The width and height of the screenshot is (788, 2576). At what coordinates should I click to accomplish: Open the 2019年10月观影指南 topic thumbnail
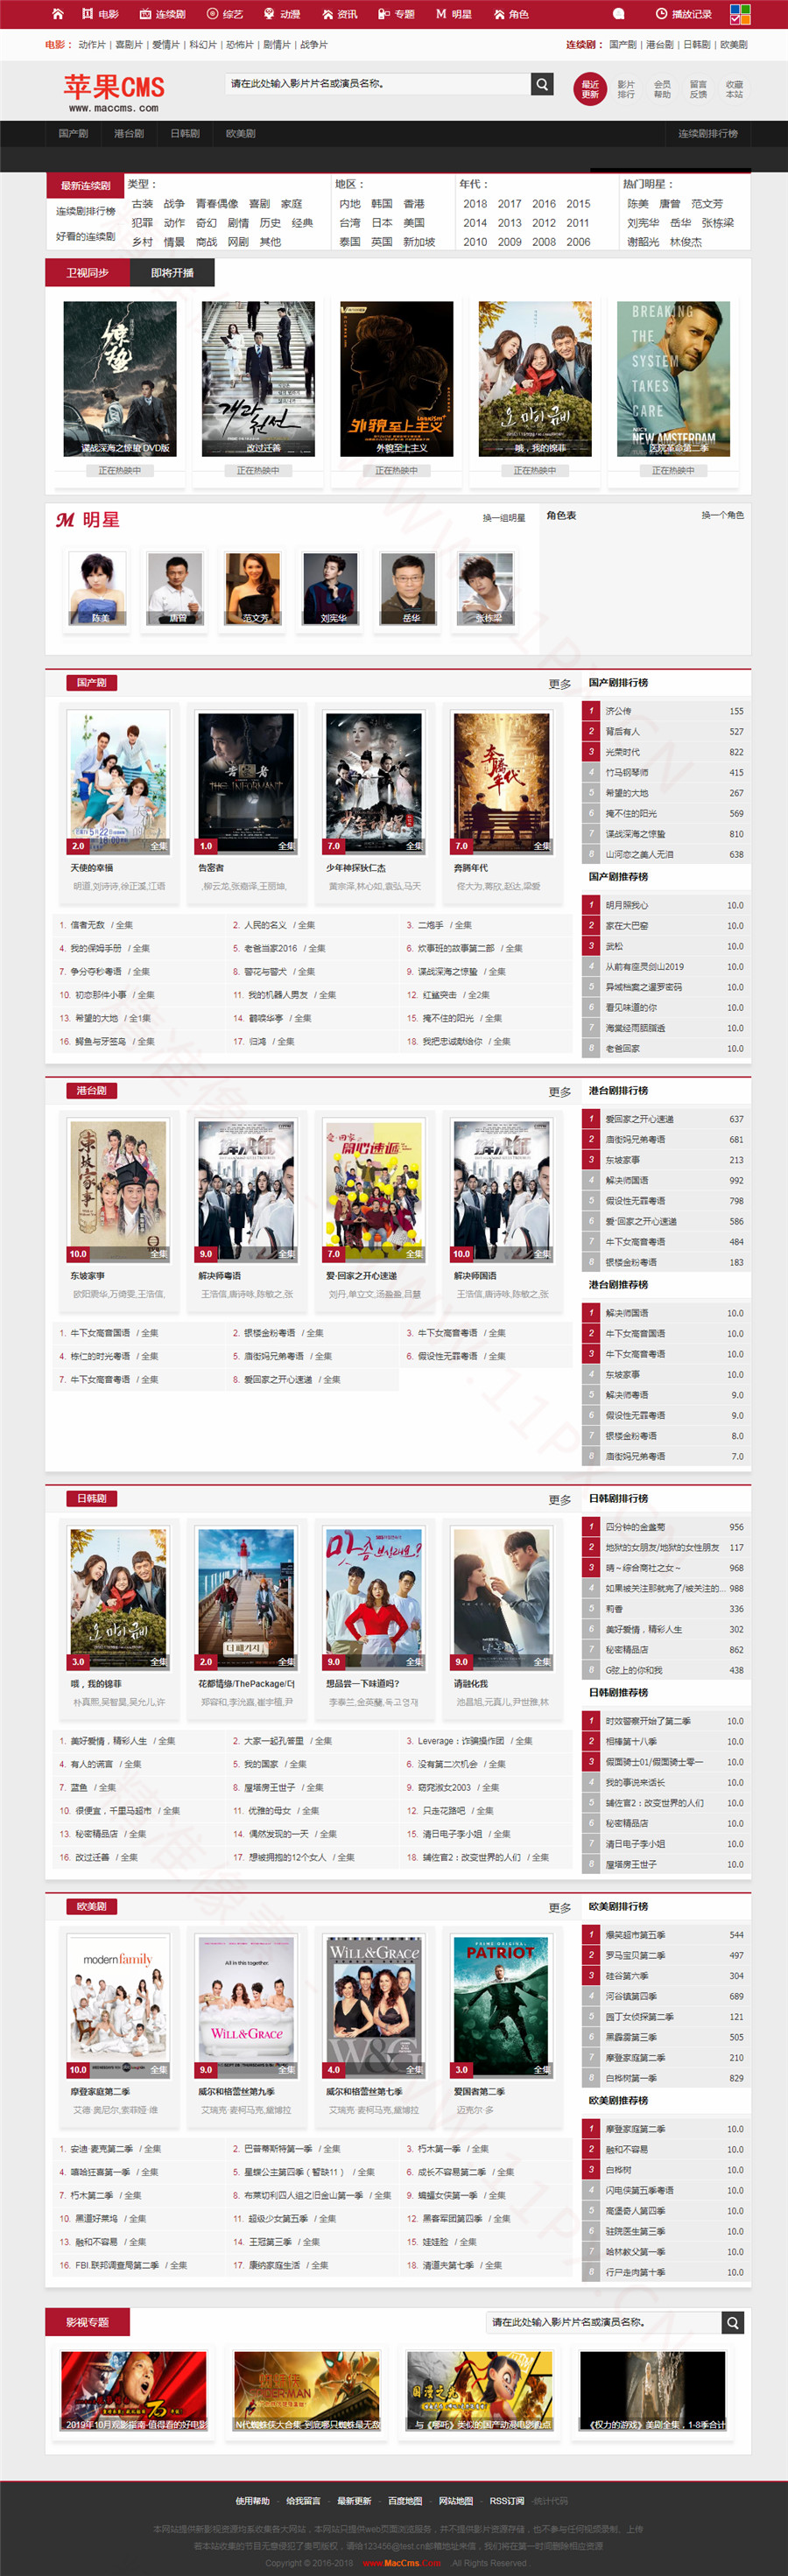pos(134,2391)
